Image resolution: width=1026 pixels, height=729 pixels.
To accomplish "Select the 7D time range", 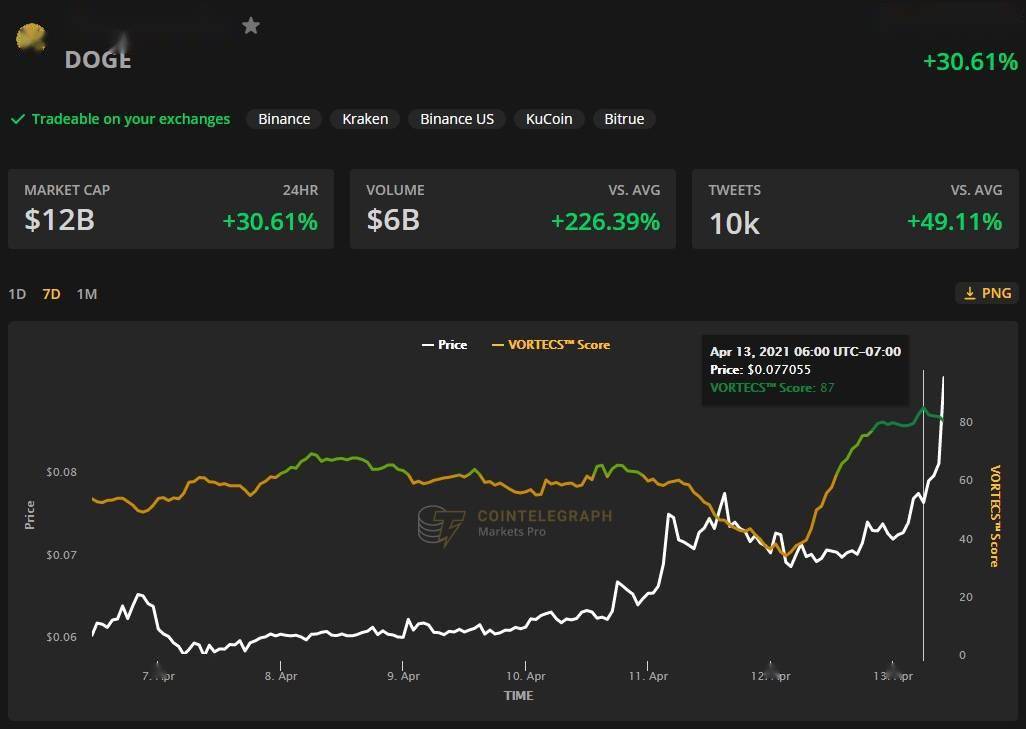I will click(x=51, y=294).
